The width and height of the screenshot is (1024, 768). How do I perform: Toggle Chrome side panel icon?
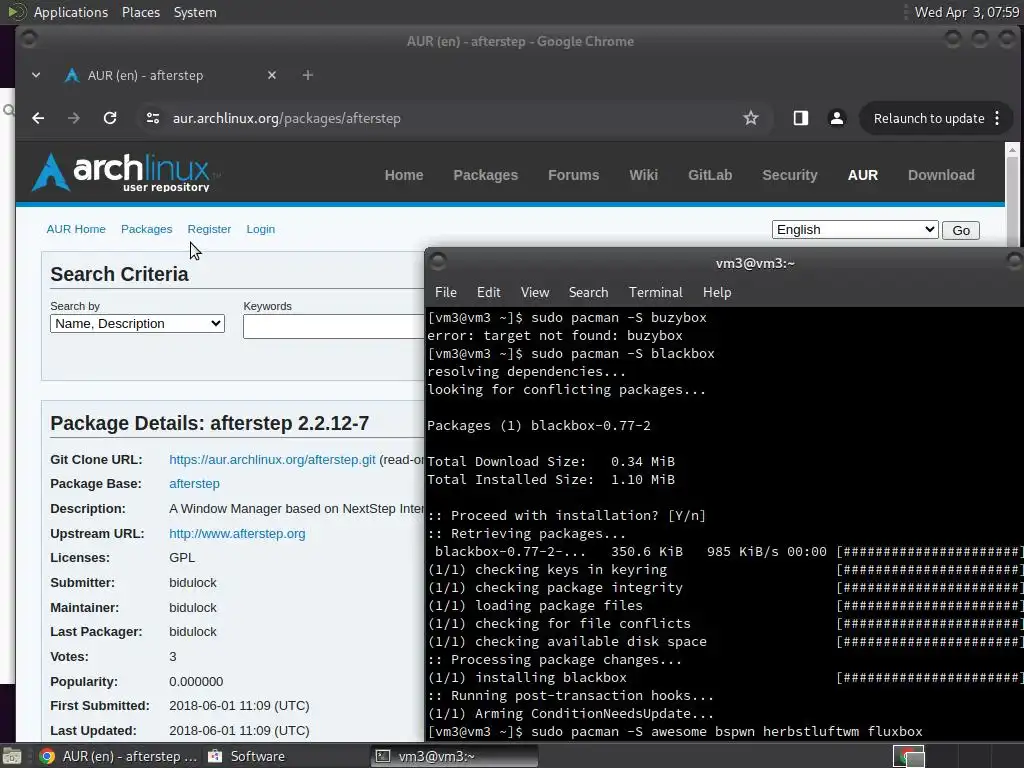801,118
